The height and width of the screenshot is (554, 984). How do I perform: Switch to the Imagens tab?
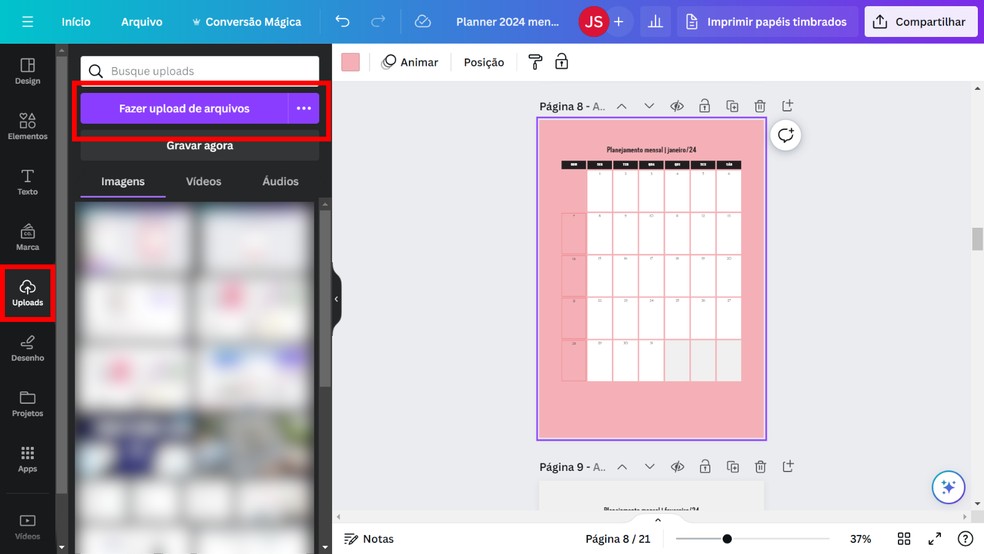[123, 181]
